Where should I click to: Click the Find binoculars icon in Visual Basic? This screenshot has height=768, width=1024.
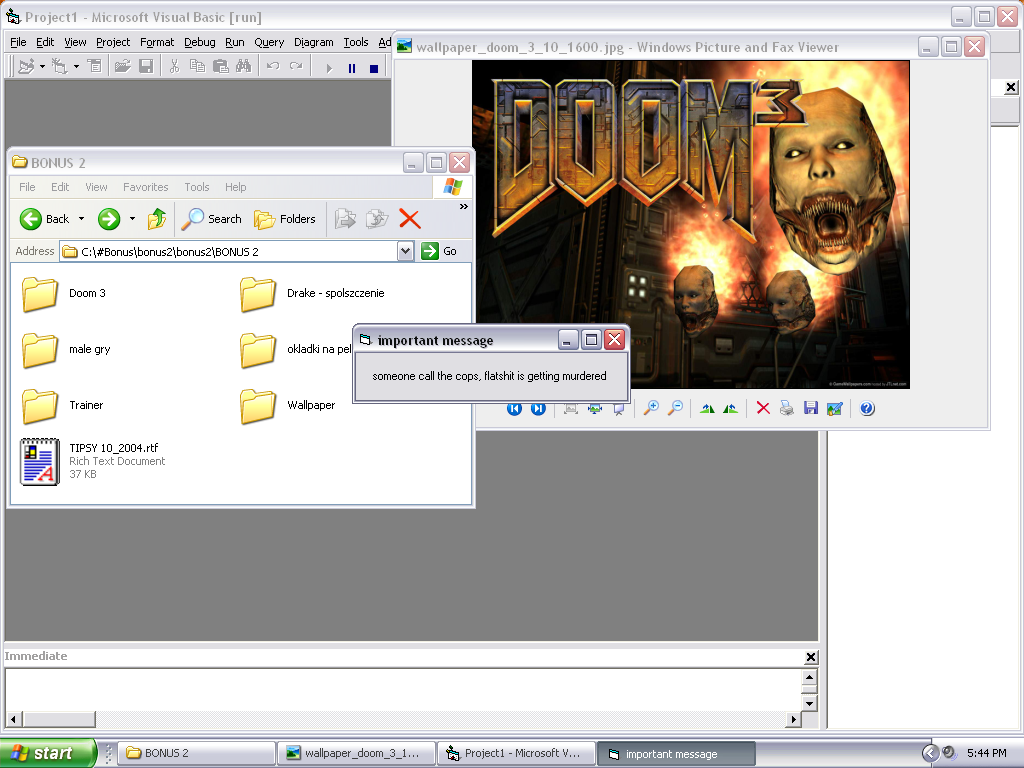point(244,66)
